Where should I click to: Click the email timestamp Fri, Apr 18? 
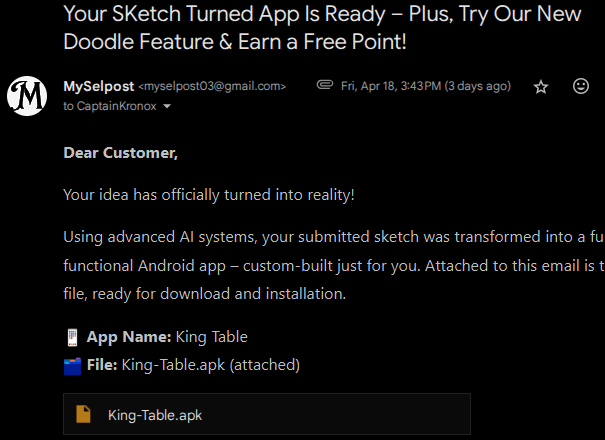pos(426,86)
